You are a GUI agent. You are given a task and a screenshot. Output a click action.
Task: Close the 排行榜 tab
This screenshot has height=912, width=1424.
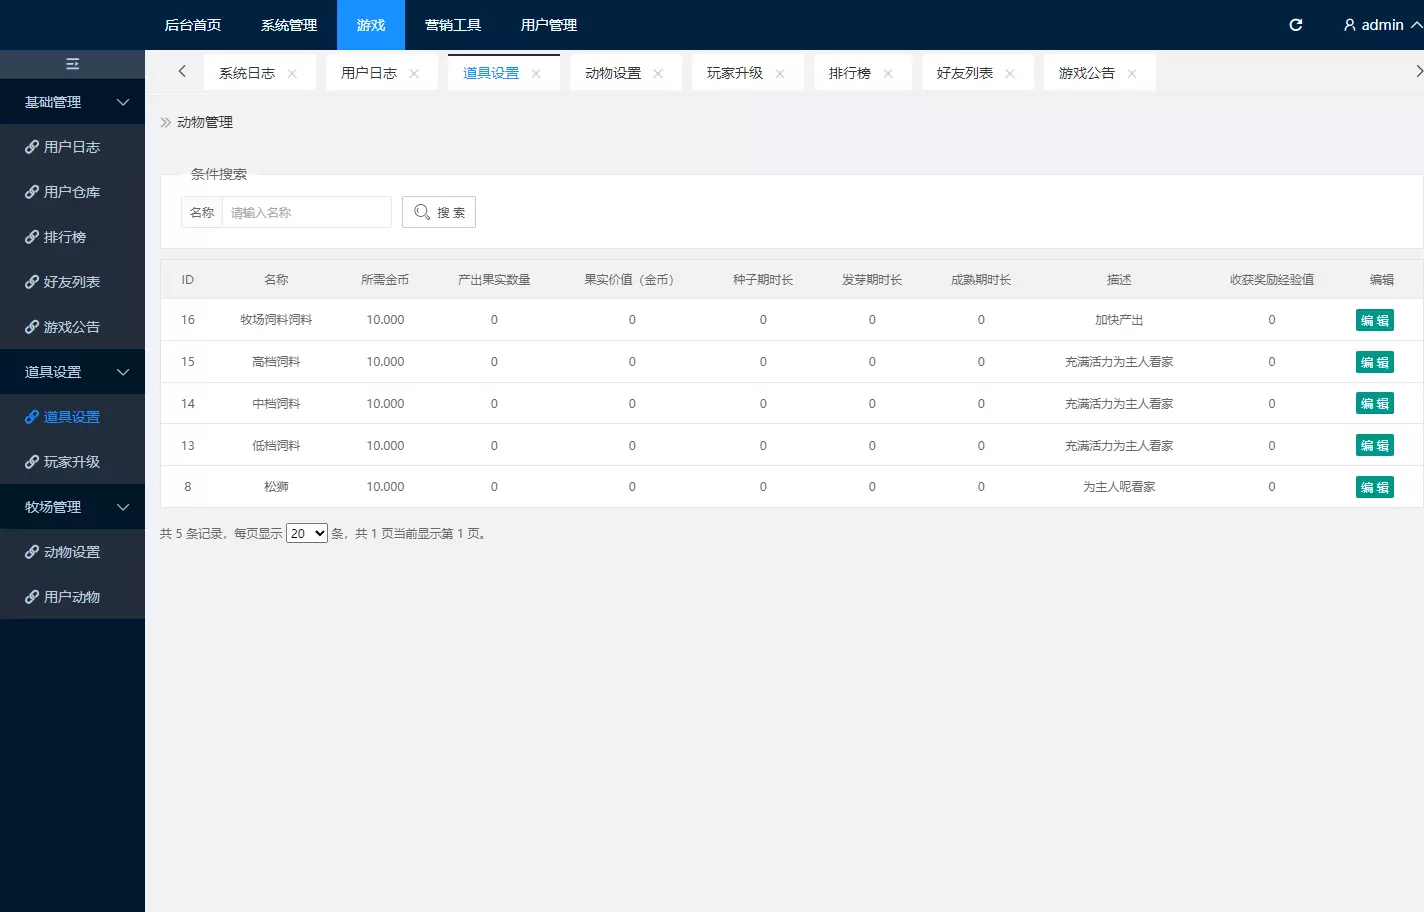point(888,74)
